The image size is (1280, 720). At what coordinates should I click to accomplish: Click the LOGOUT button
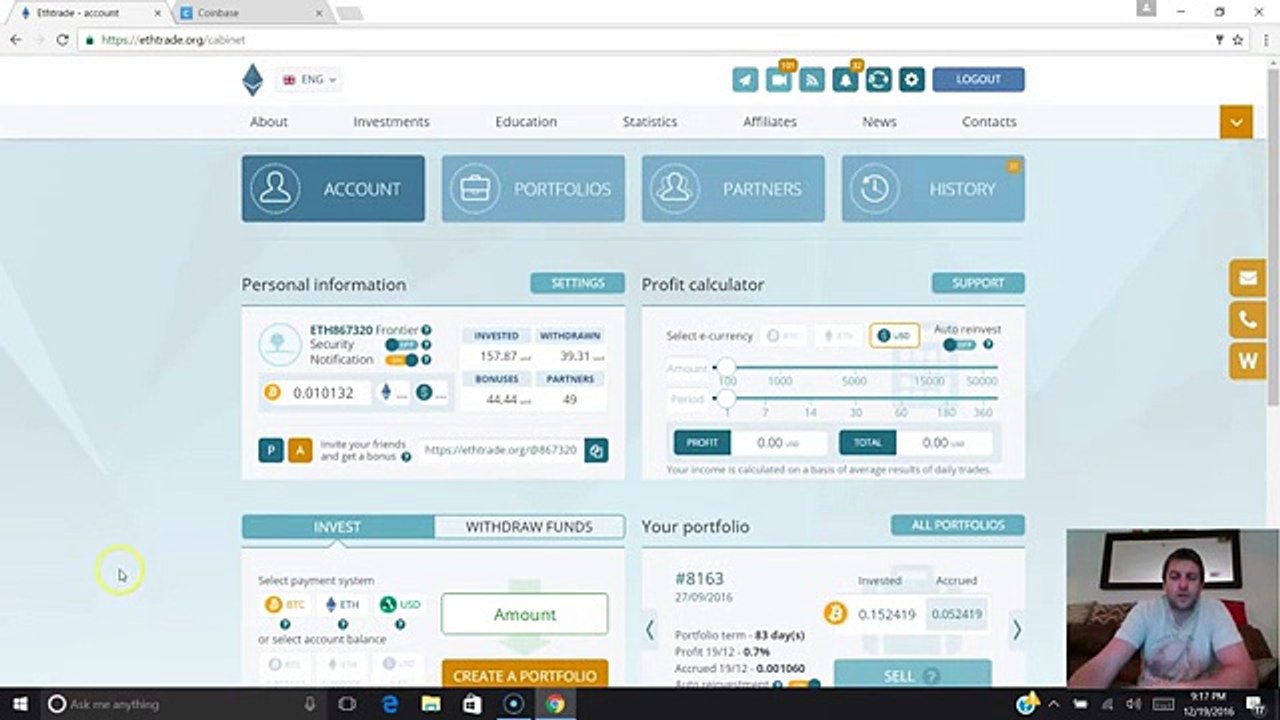click(x=978, y=79)
